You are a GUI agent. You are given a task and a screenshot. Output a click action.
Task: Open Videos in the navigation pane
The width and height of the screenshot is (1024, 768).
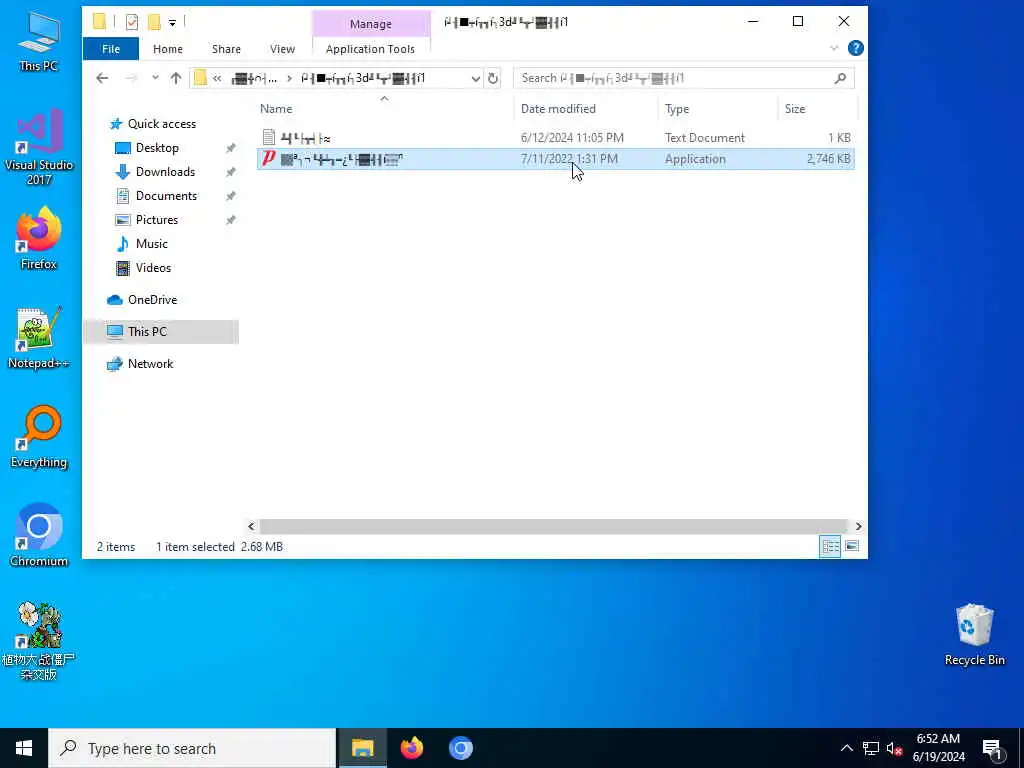tap(153, 268)
